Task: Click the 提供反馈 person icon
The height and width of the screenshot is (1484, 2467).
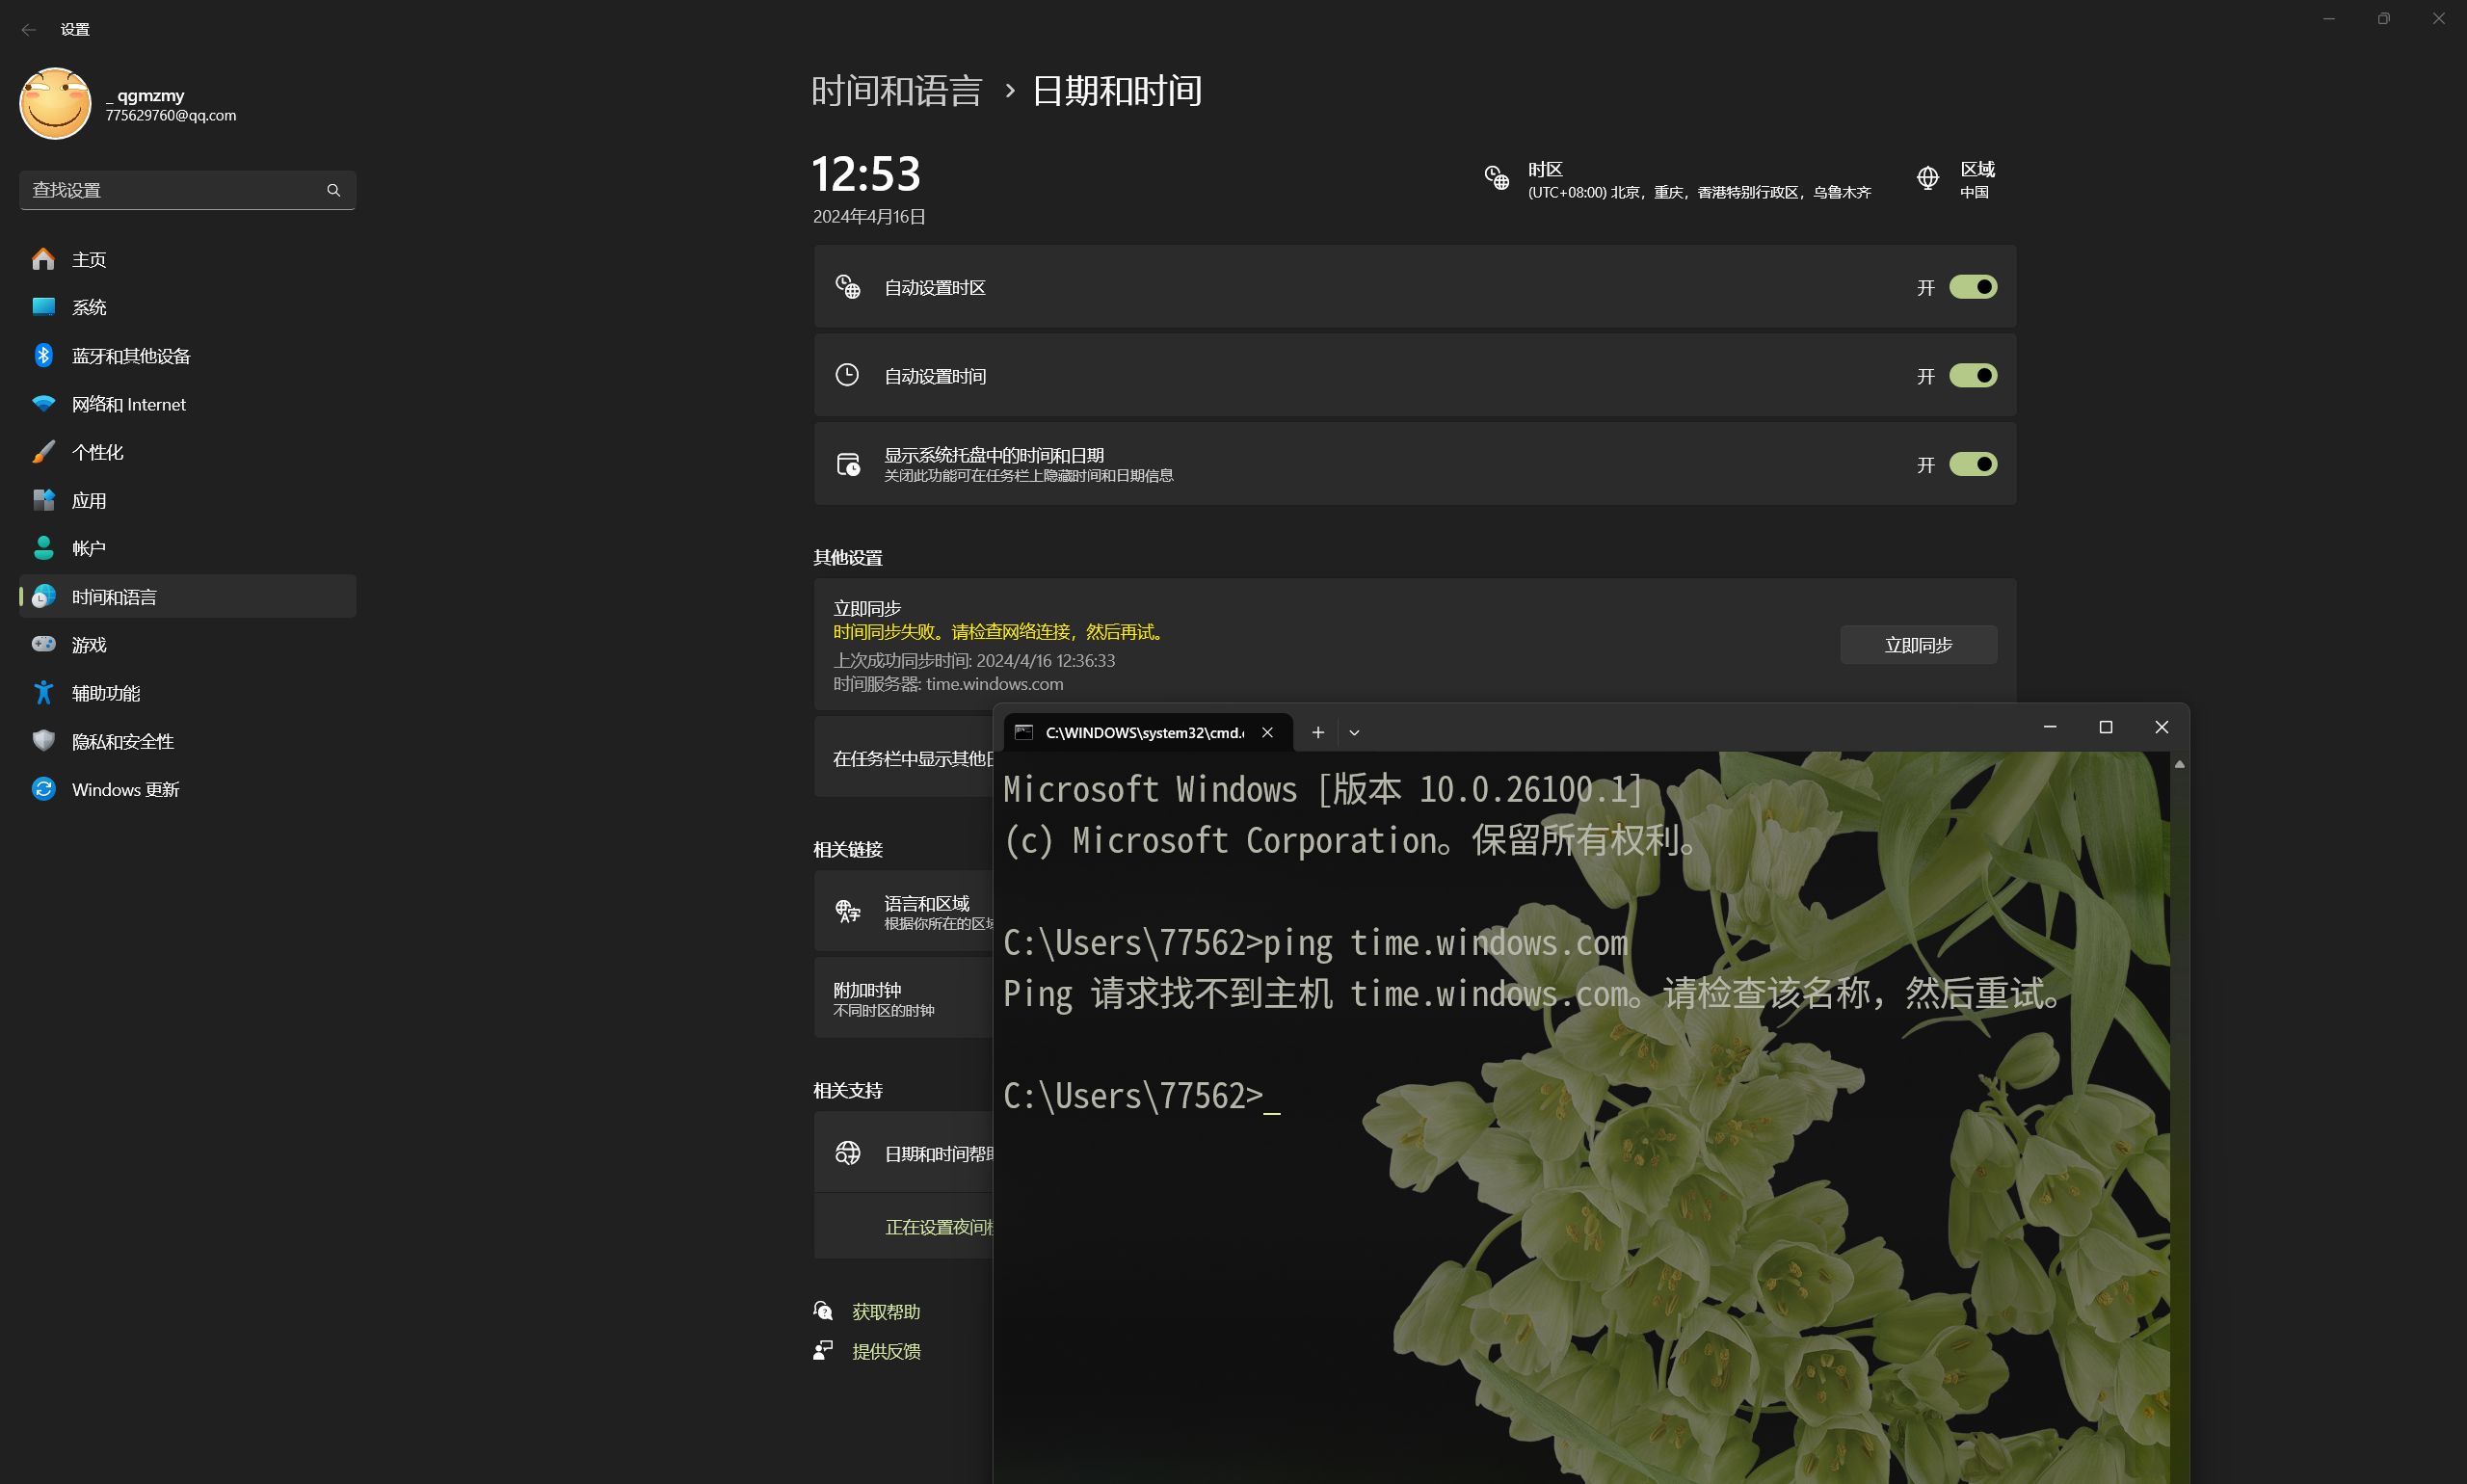Action: pyautogui.click(x=823, y=1351)
